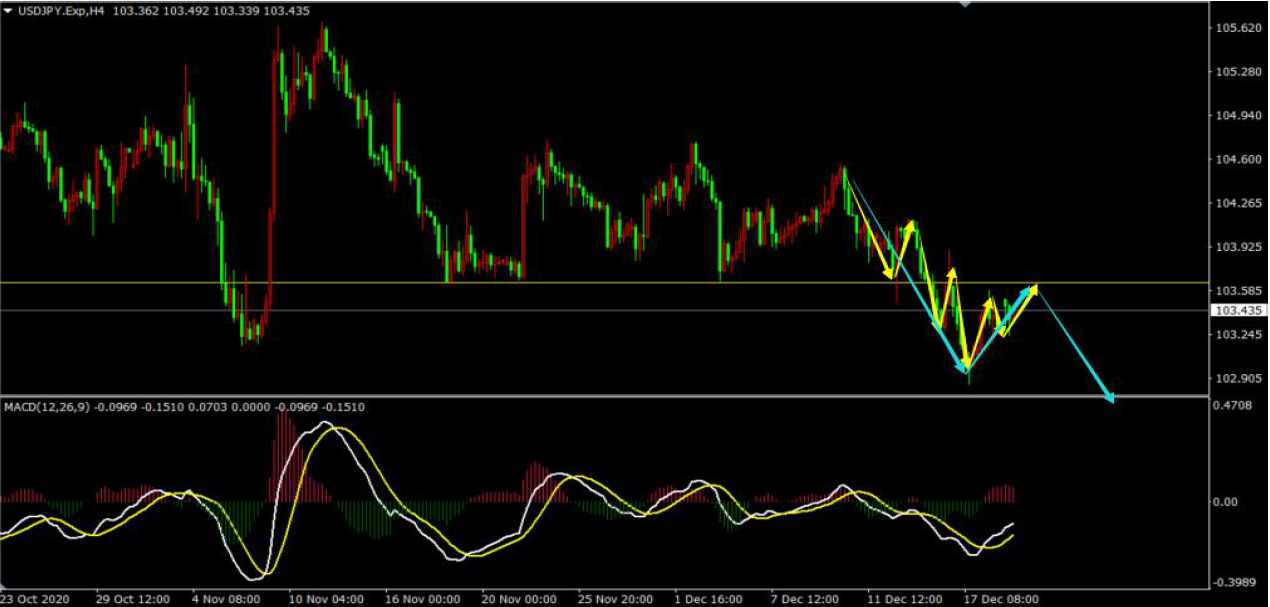This screenshot has width=1270, height=607.
Task: Click the 16 Nov 00:00 time label
Action: click(x=423, y=599)
